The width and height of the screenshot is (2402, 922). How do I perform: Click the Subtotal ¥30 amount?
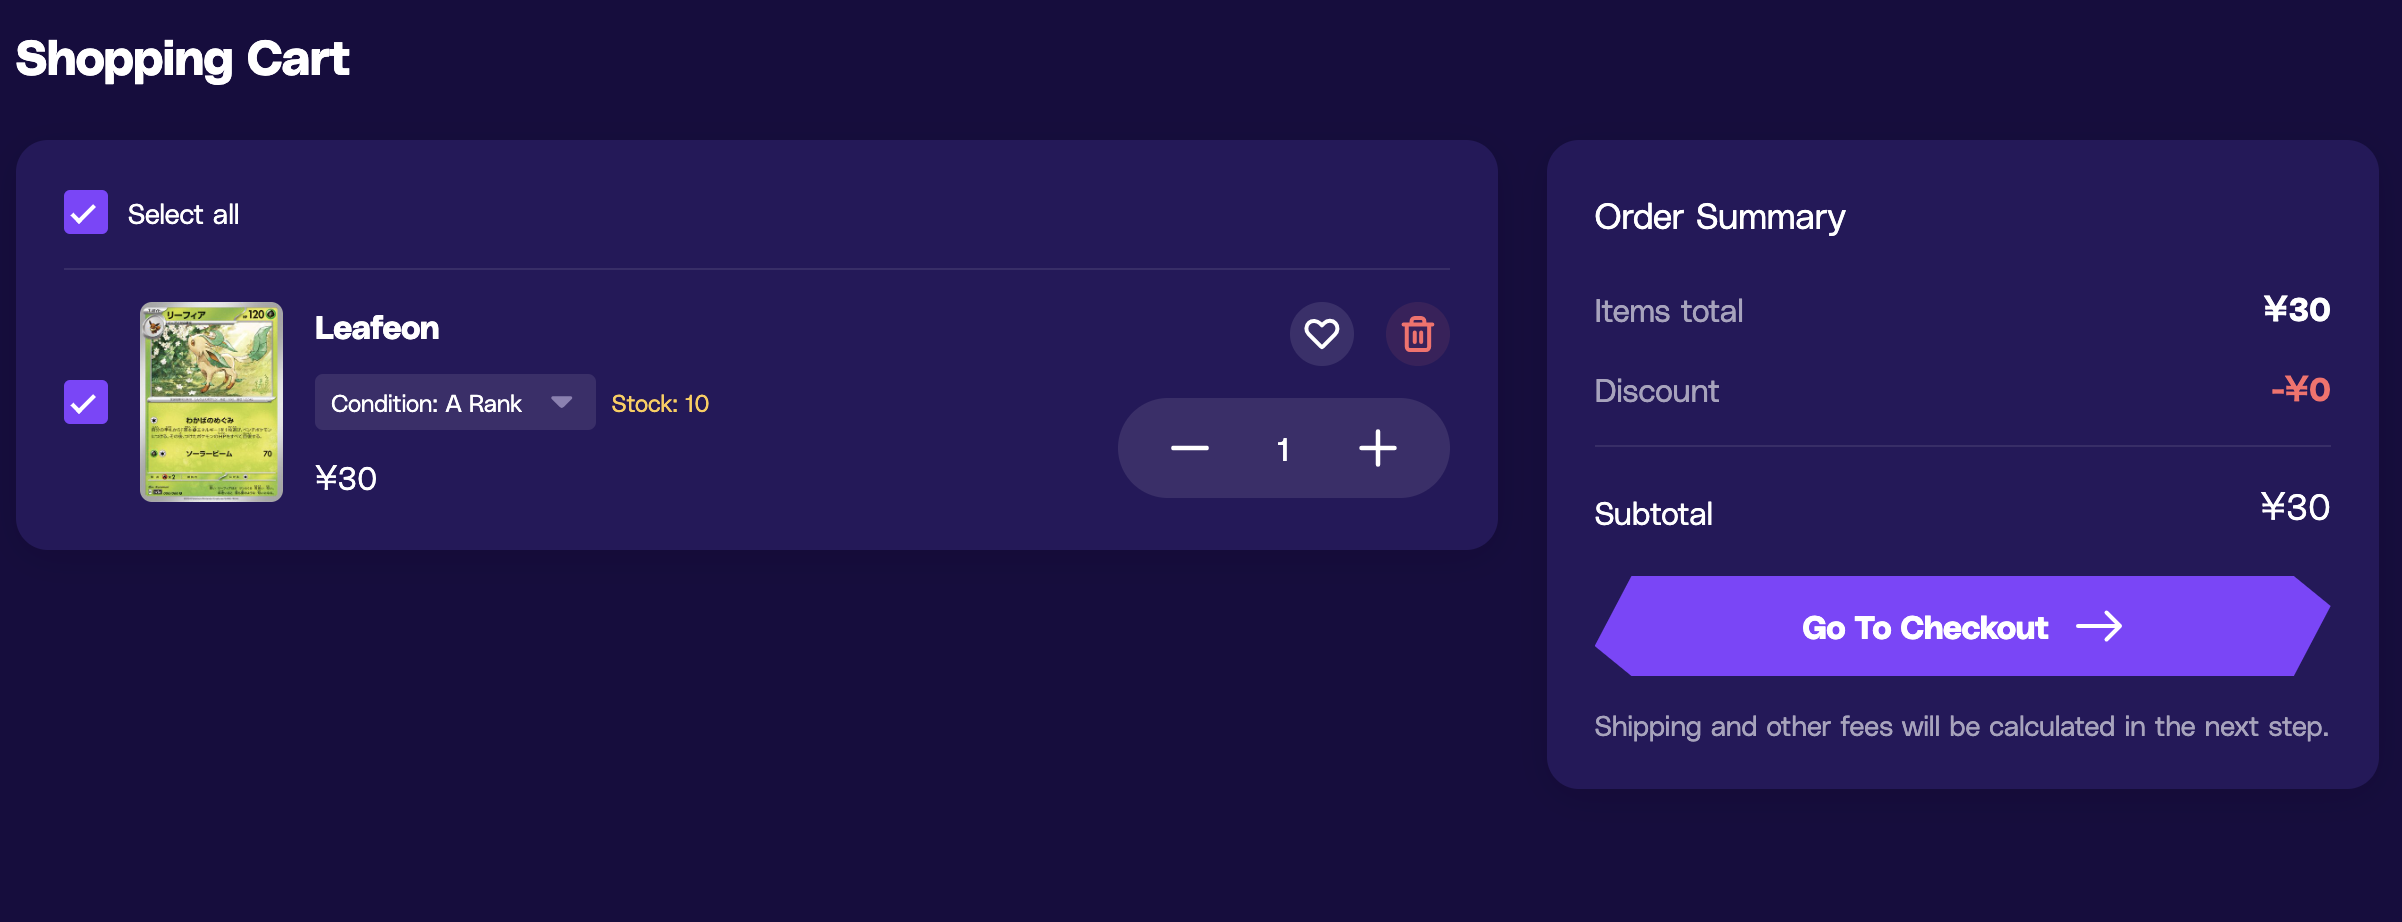(2295, 508)
